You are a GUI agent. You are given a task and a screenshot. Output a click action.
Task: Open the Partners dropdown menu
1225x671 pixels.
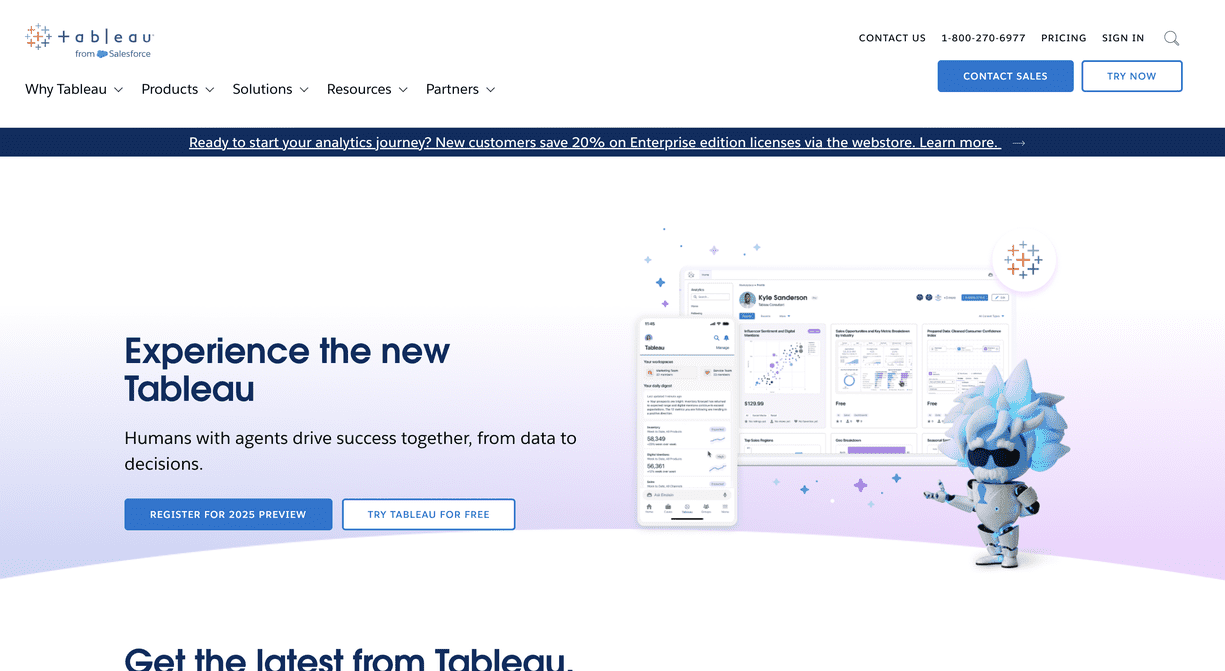click(x=460, y=89)
